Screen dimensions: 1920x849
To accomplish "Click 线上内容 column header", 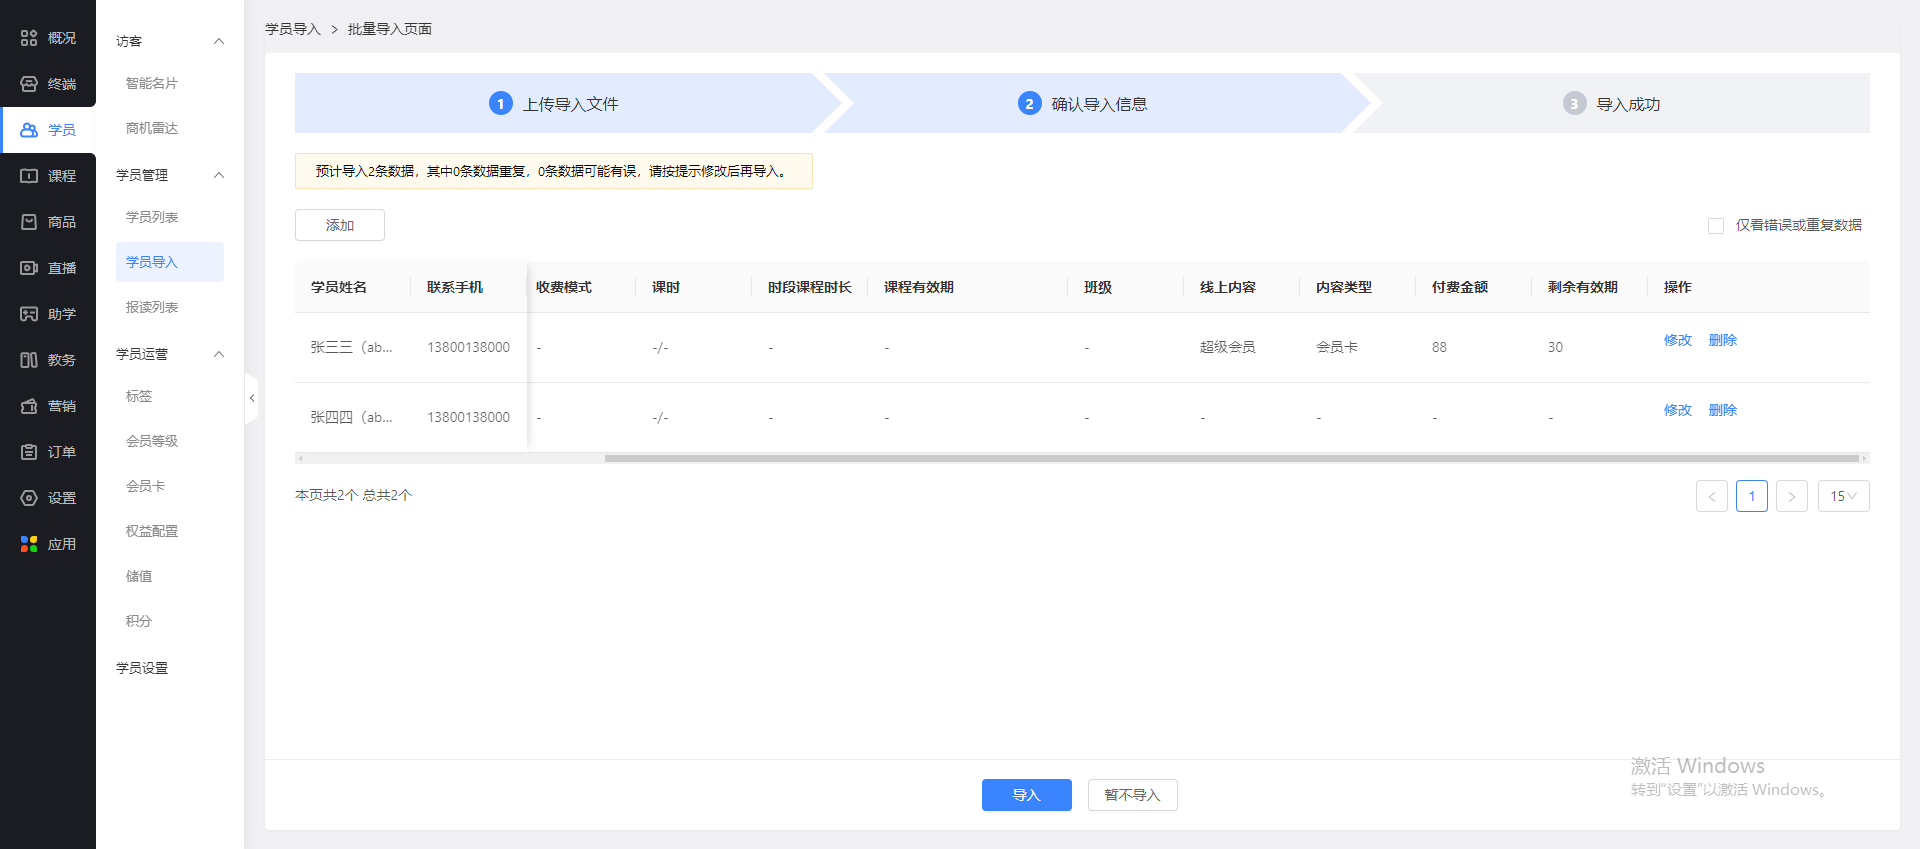I will (x=1228, y=287).
